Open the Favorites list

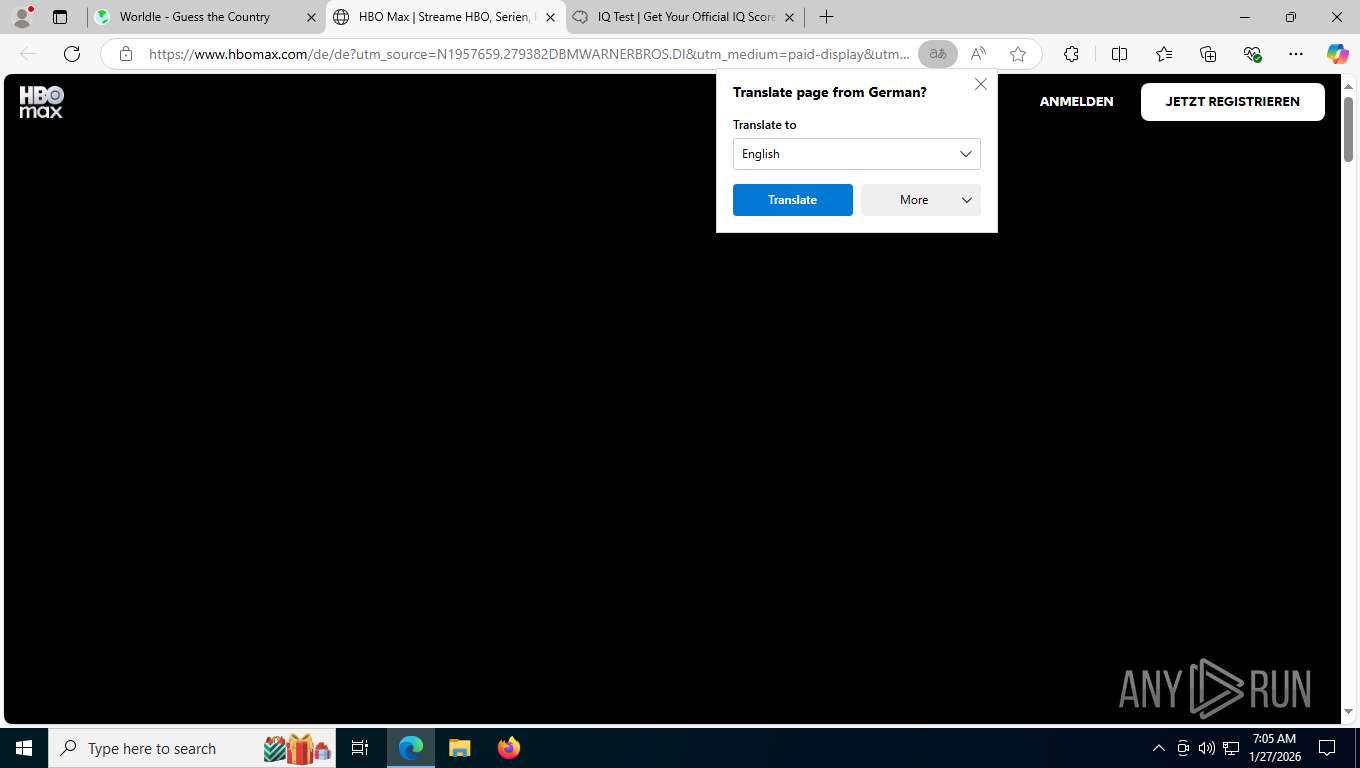1164,54
